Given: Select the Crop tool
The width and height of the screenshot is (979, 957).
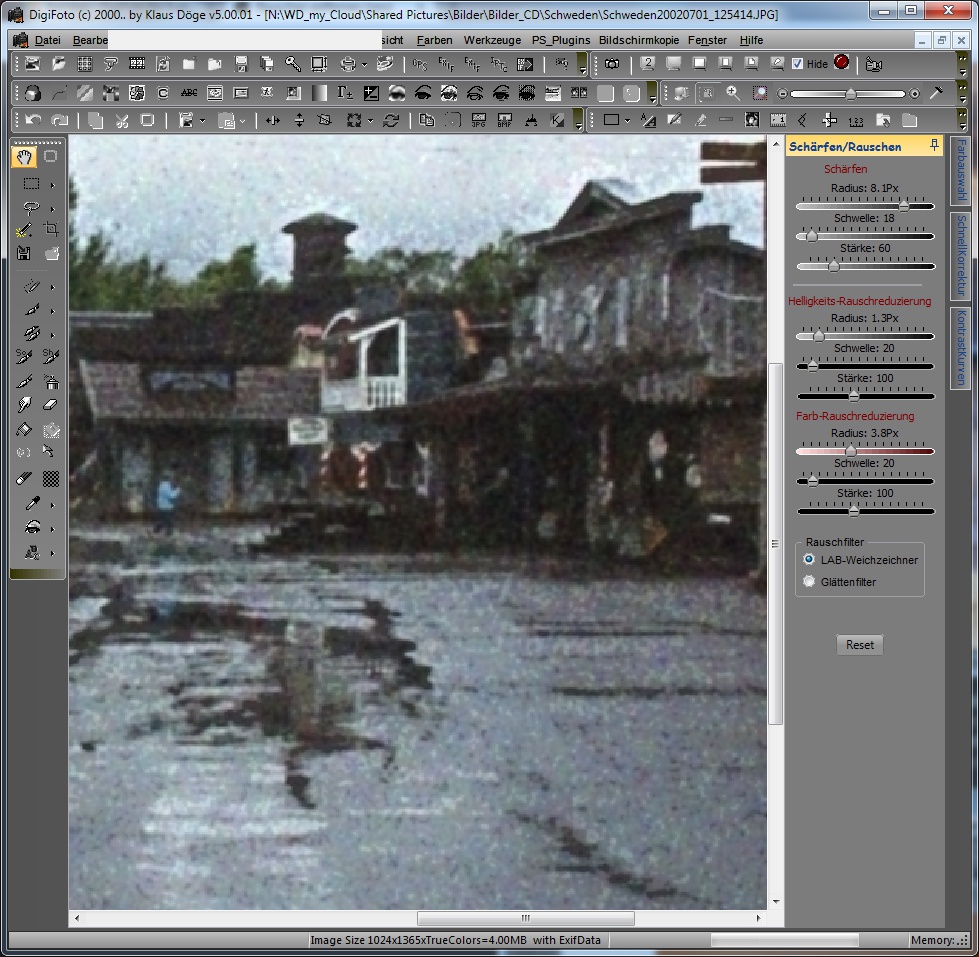Looking at the screenshot, I should tap(51, 229).
